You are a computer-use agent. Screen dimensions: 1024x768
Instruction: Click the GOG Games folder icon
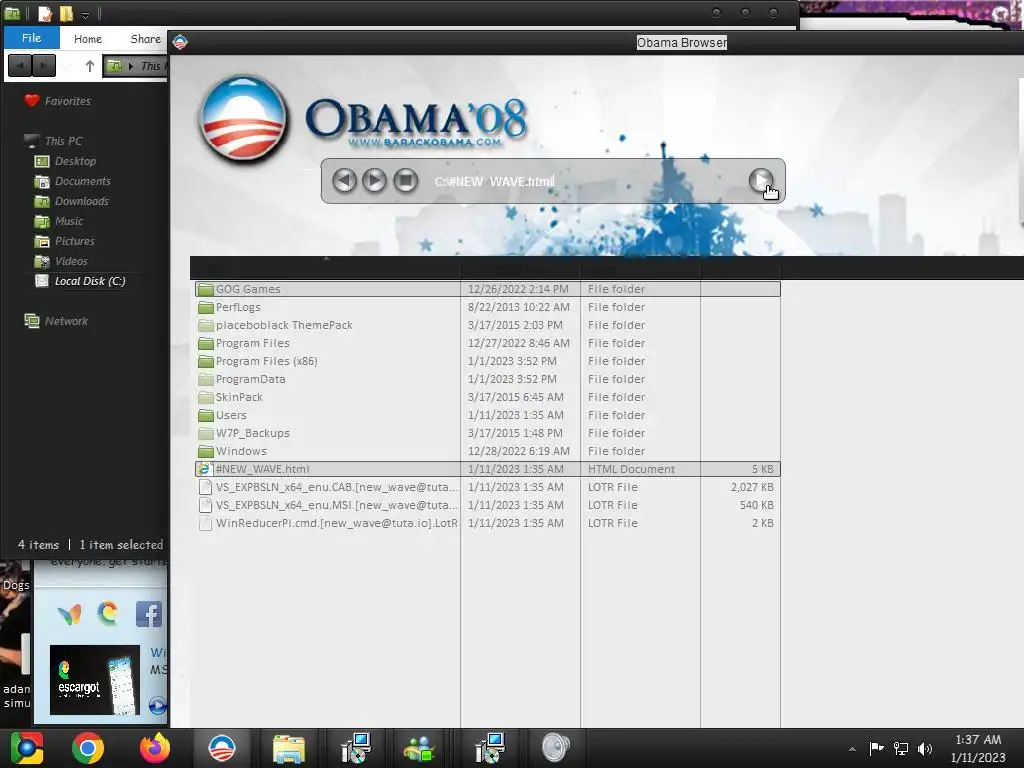coord(206,289)
